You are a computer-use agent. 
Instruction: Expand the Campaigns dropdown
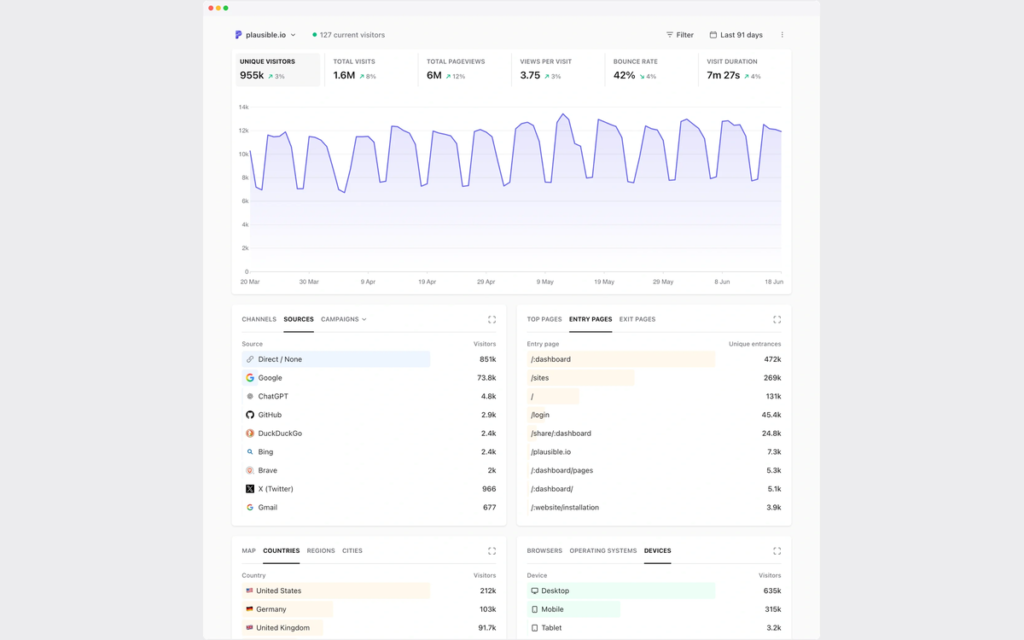(344, 319)
